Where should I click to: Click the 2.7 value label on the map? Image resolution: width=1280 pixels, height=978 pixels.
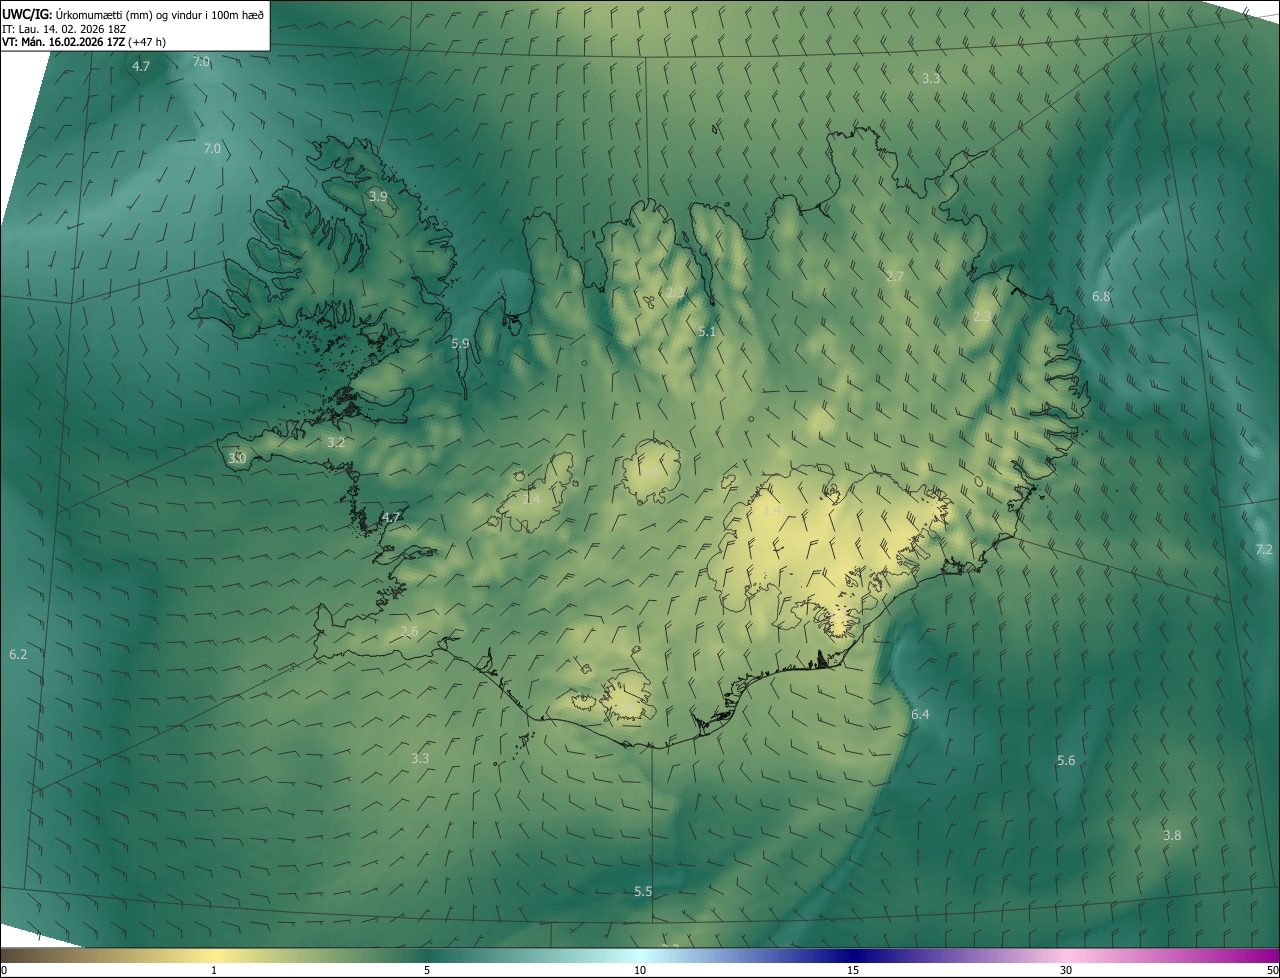895,276
